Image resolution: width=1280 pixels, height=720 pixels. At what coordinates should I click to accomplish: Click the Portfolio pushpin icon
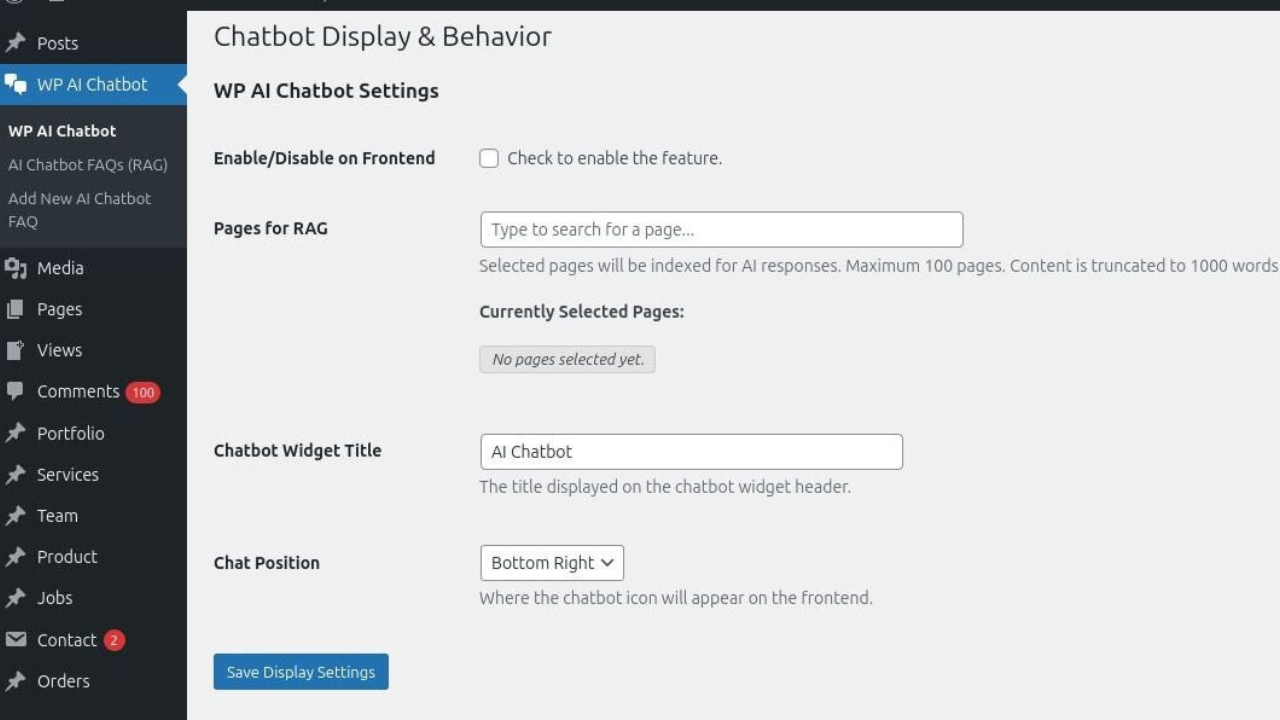[x=15, y=433]
